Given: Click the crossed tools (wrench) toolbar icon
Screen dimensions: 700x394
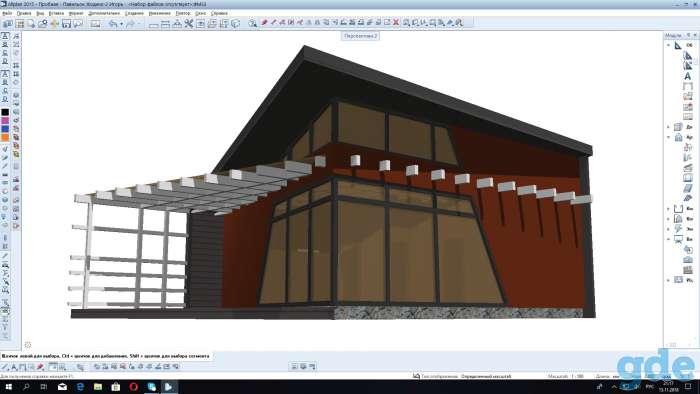Looking at the screenshot, I should [x=189, y=24].
